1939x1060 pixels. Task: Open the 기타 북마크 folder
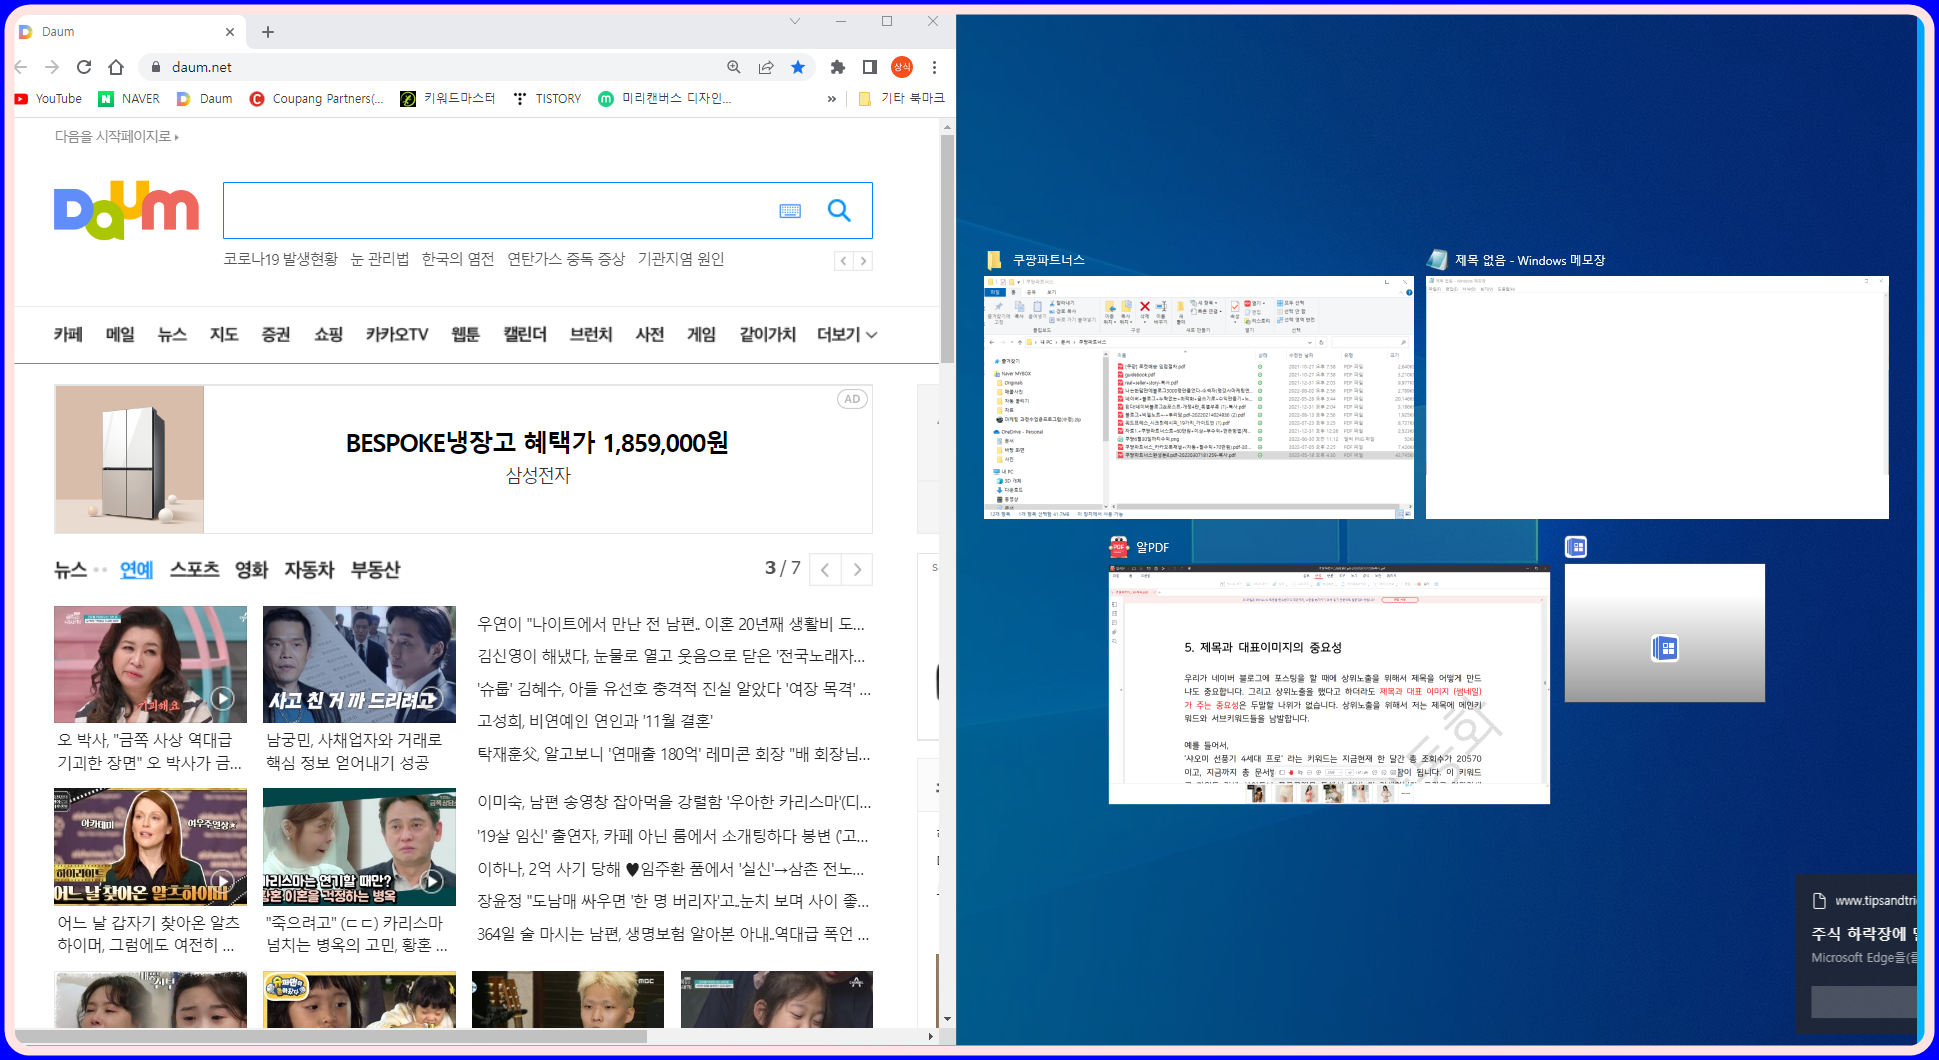901,98
